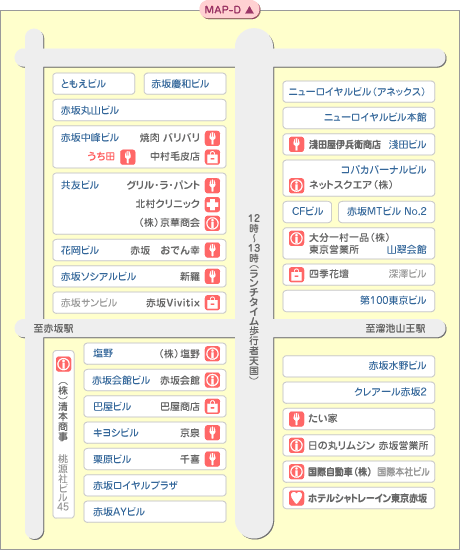This screenshot has width=460, height=558.
Task: Click the 赤坂ソシアルビル label
Action: [x=98, y=277]
